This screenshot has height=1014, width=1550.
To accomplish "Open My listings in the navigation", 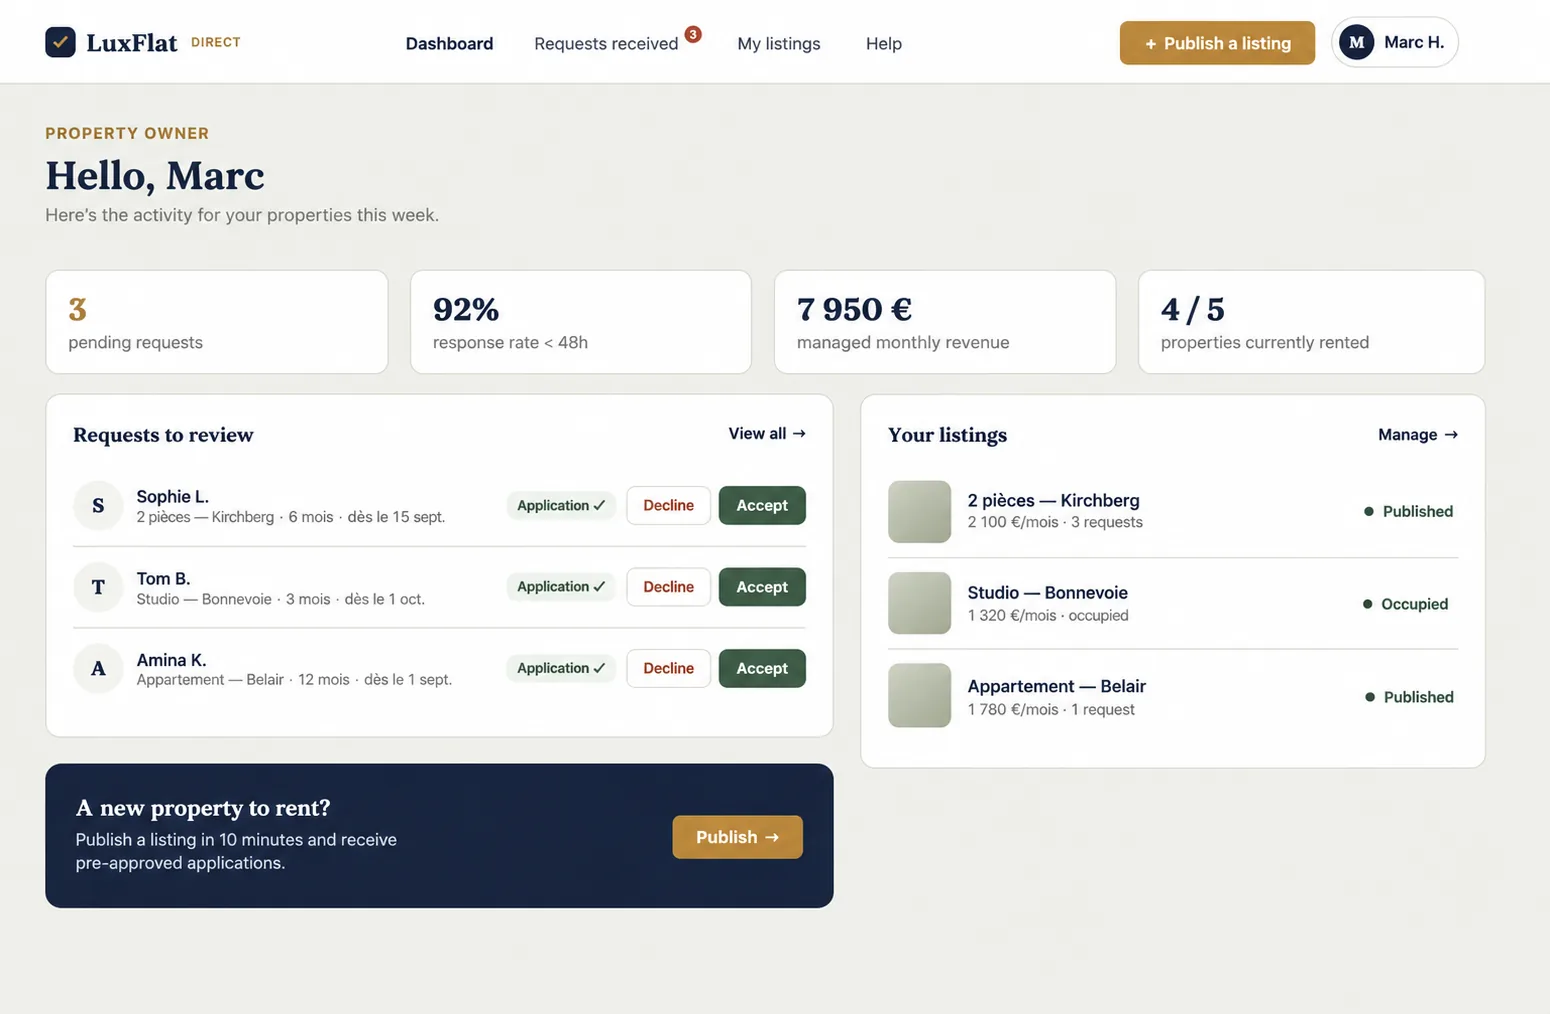I will click(x=779, y=43).
